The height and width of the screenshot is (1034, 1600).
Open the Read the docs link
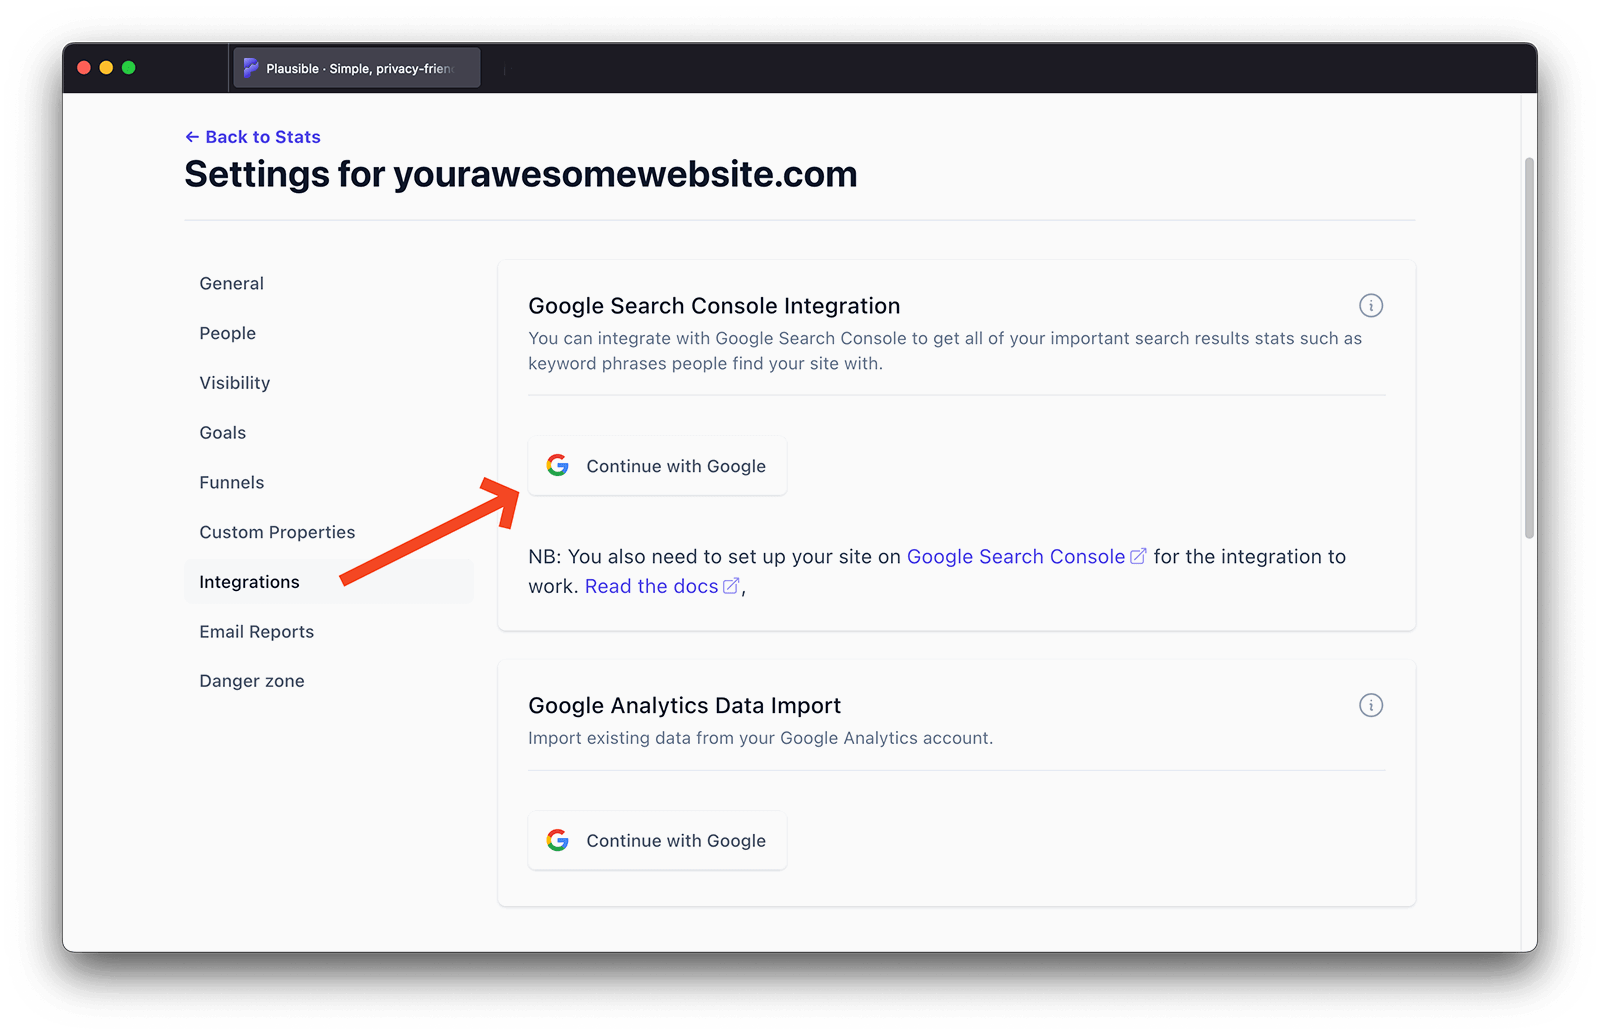click(651, 587)
